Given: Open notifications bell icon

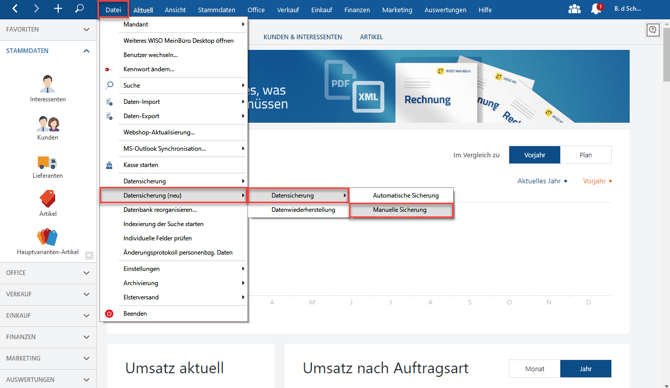Looking at the screenshot, I should pyautogui.click(x=597, y=9).
